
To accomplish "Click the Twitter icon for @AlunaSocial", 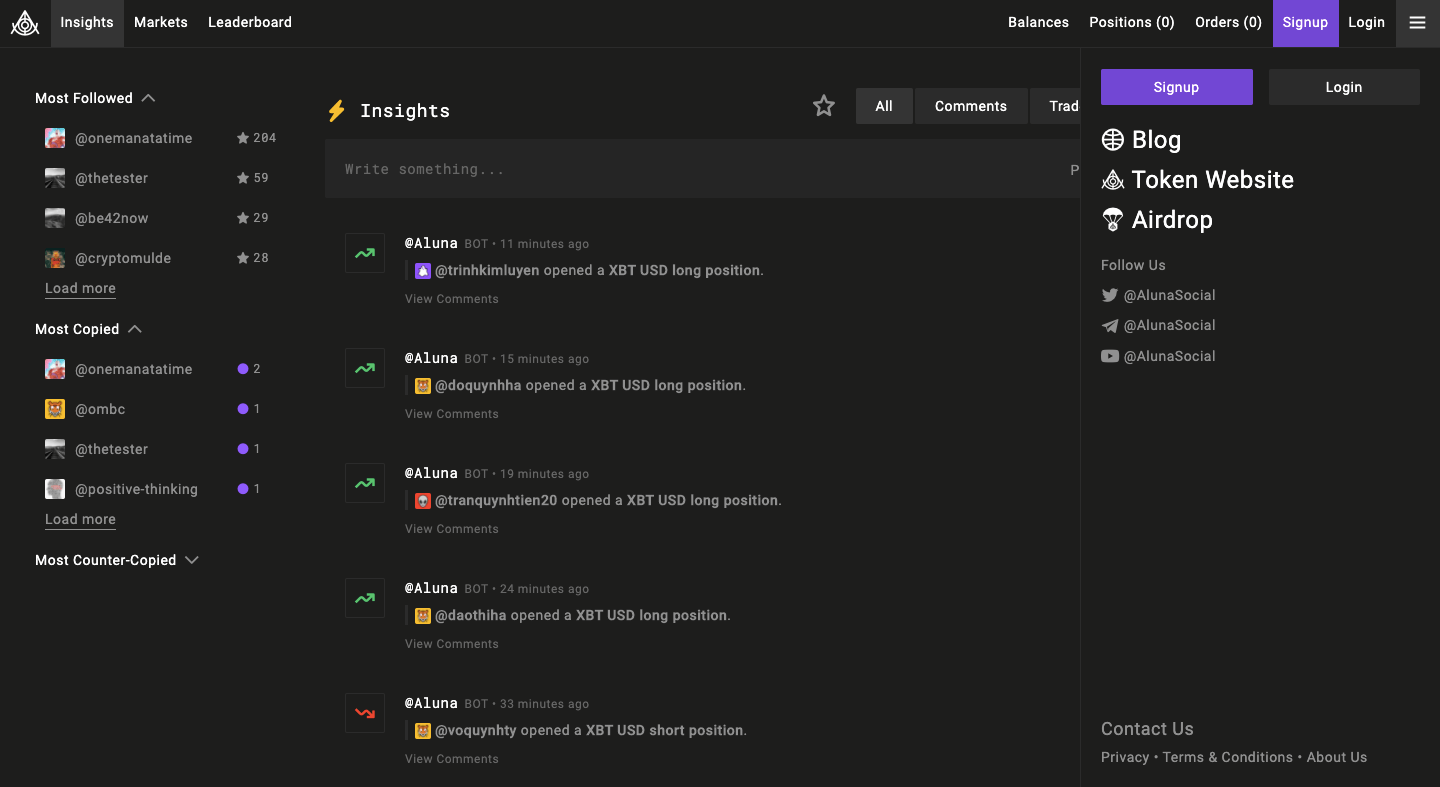I will click(x=1110, y=295).
